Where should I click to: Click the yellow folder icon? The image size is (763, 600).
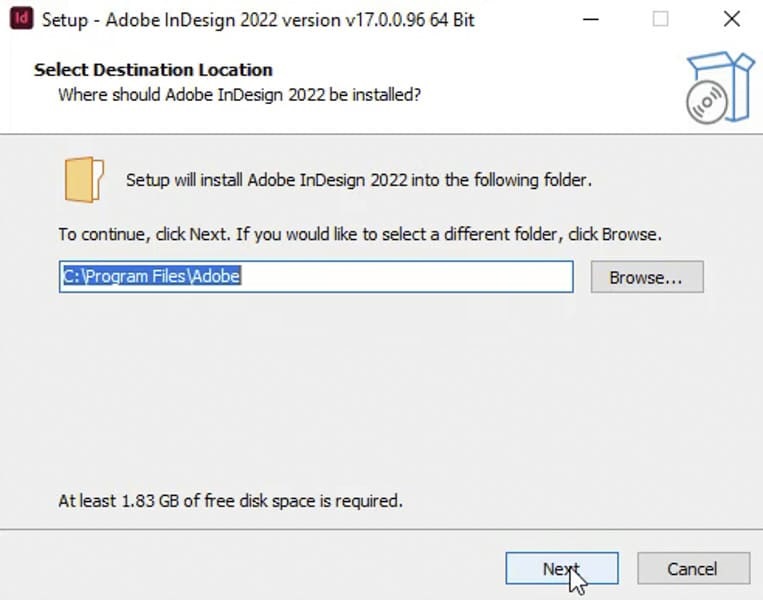(84, 180)
